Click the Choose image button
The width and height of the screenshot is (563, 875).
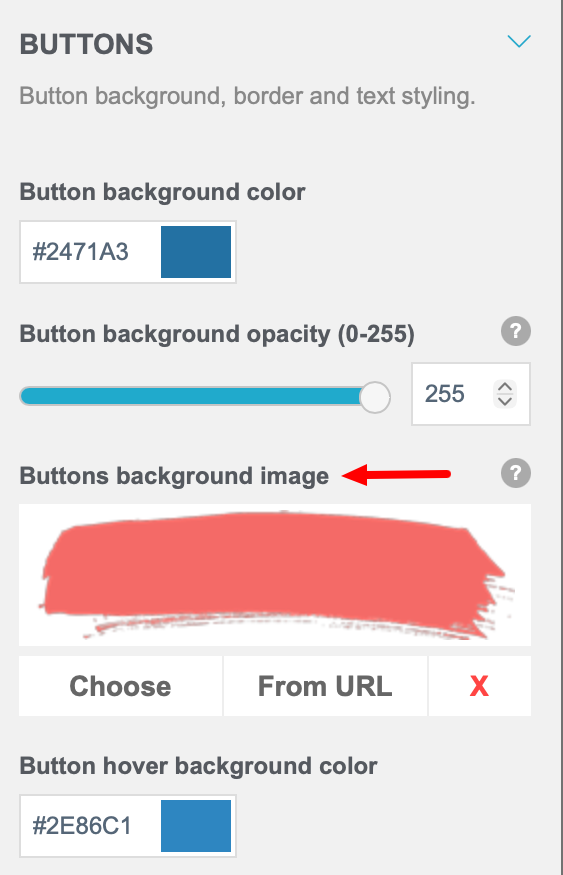click(121, 686)
